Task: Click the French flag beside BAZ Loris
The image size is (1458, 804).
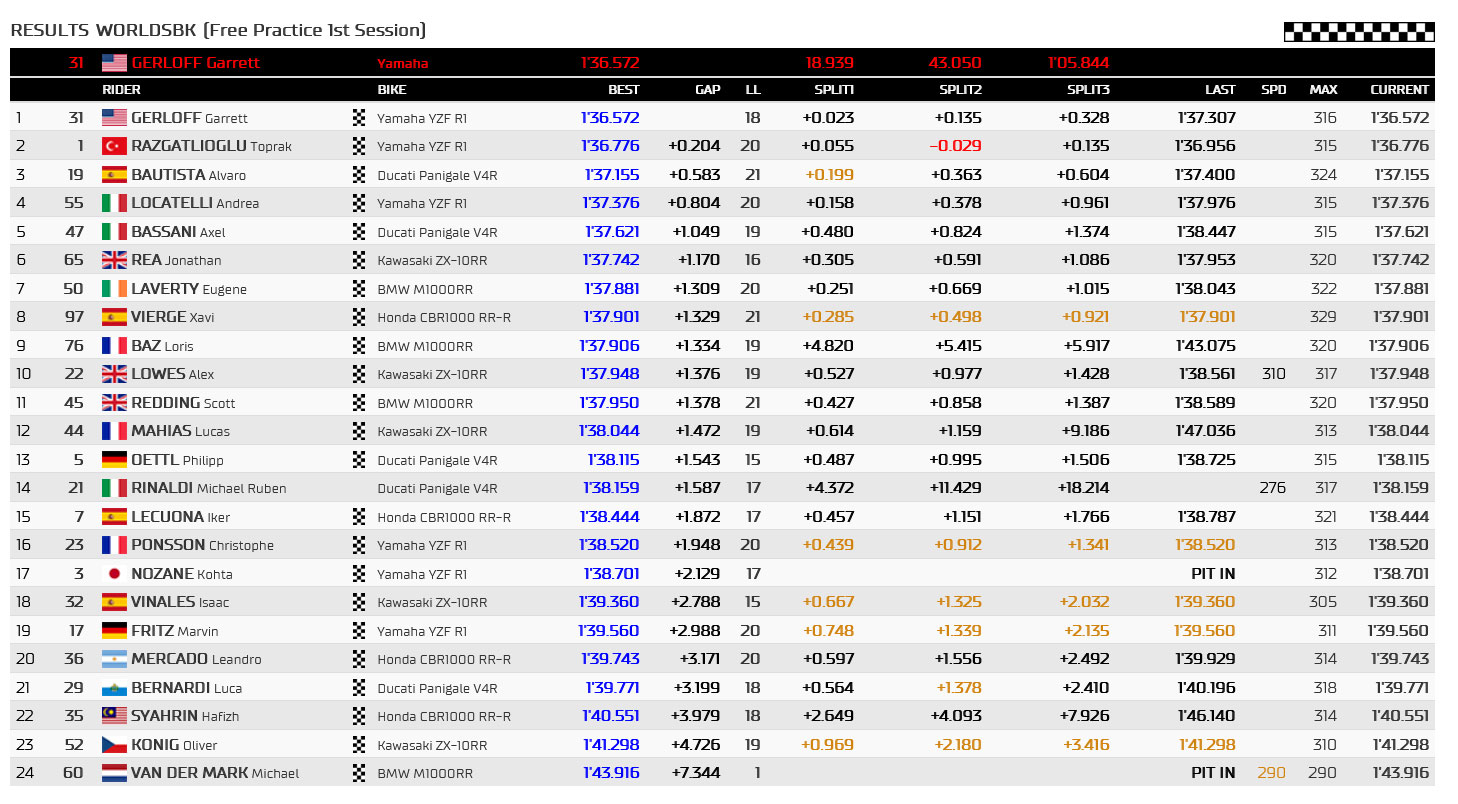Action: [x=115, y=346]
